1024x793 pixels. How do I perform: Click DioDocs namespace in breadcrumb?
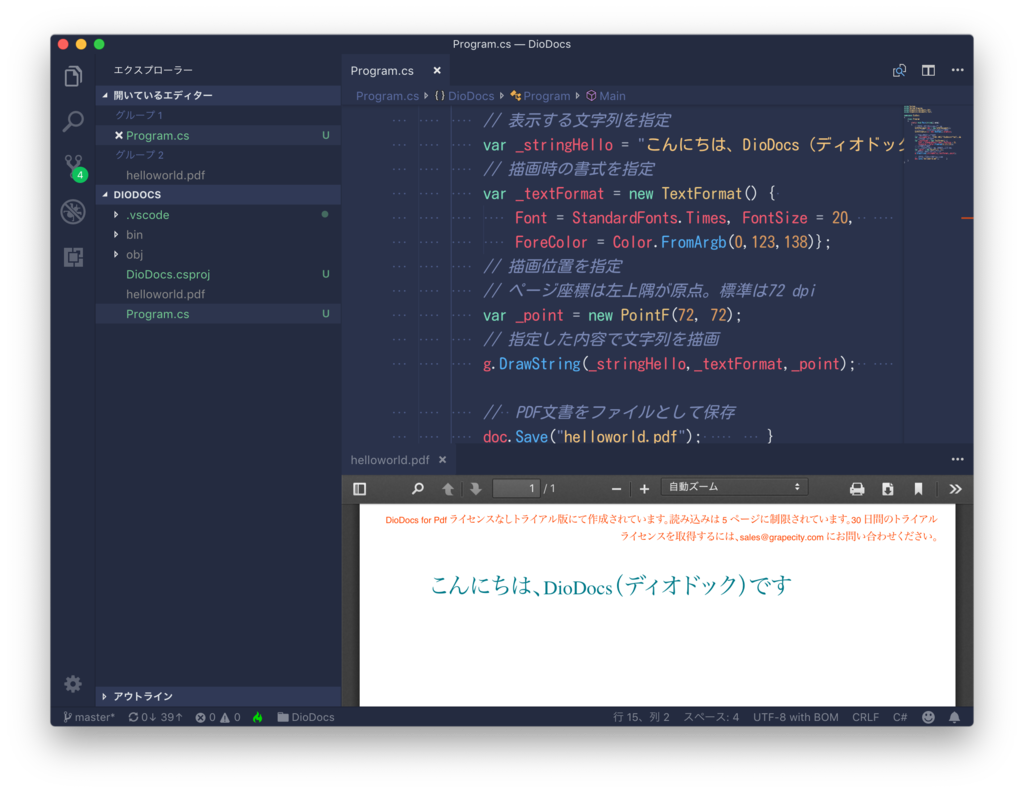click(464, 96)
